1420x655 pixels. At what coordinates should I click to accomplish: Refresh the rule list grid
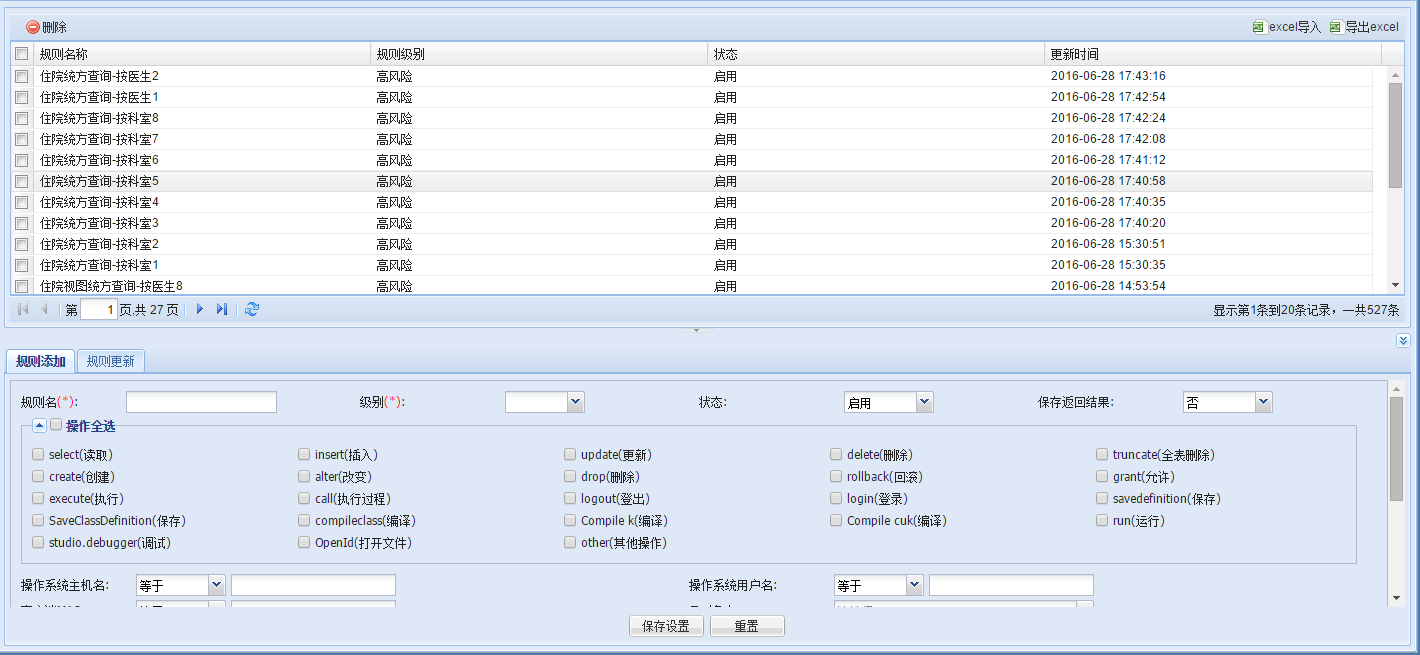(x=252, y=310)
